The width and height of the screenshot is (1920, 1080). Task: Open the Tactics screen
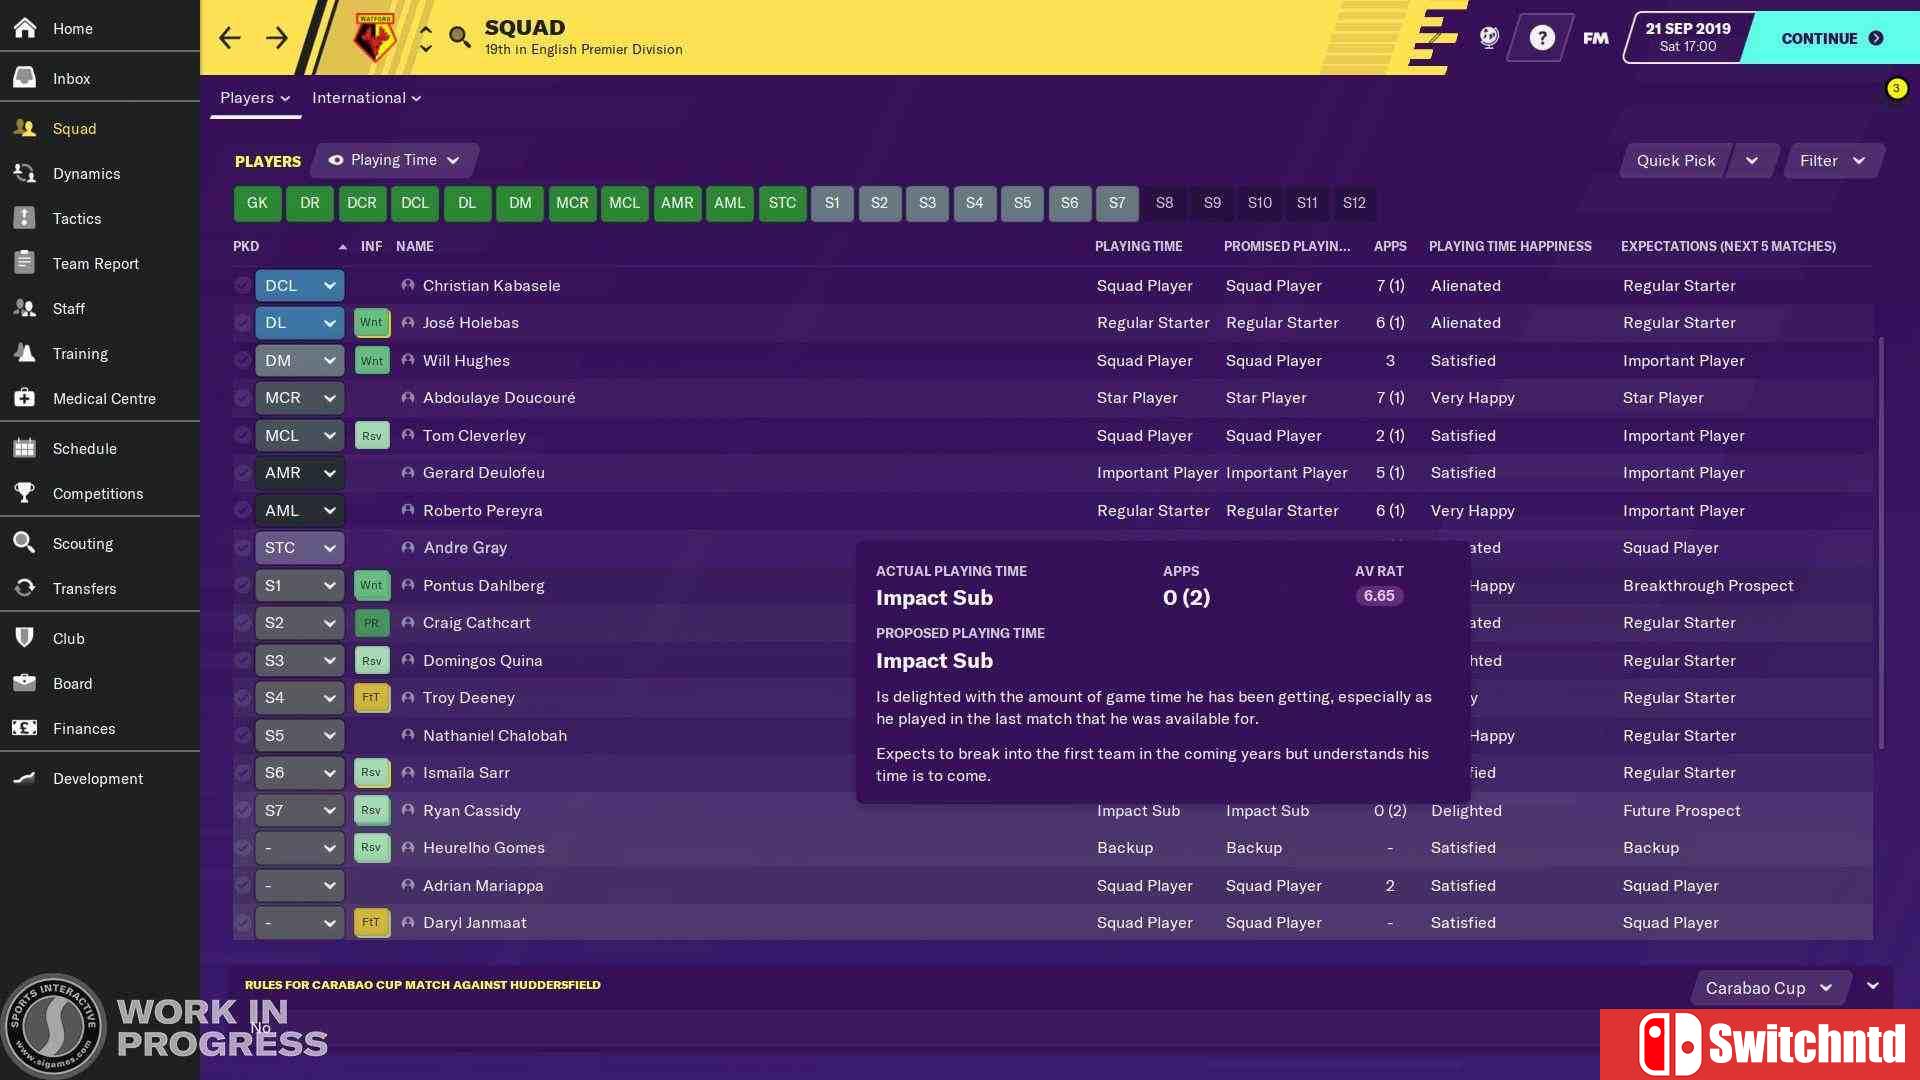(76, 218)
